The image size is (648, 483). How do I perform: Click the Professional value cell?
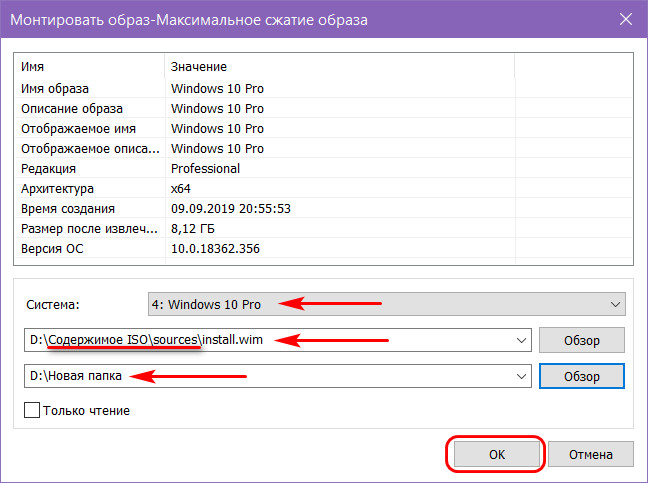[205, 169]
